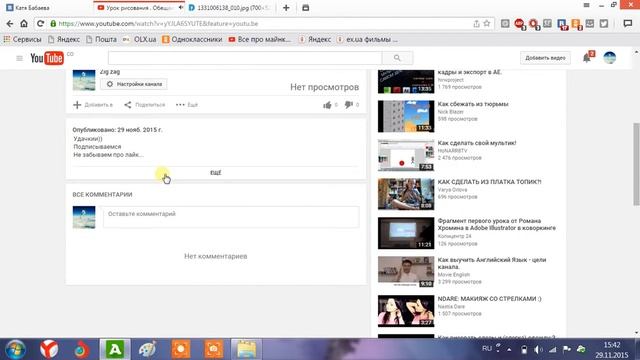Open КАК СДЕЛАТЬ ИЗ ПЛАТКА ТОПИК thumbnail
The height and width of the screenshot is (360, 640).
(x=406, y=194)
